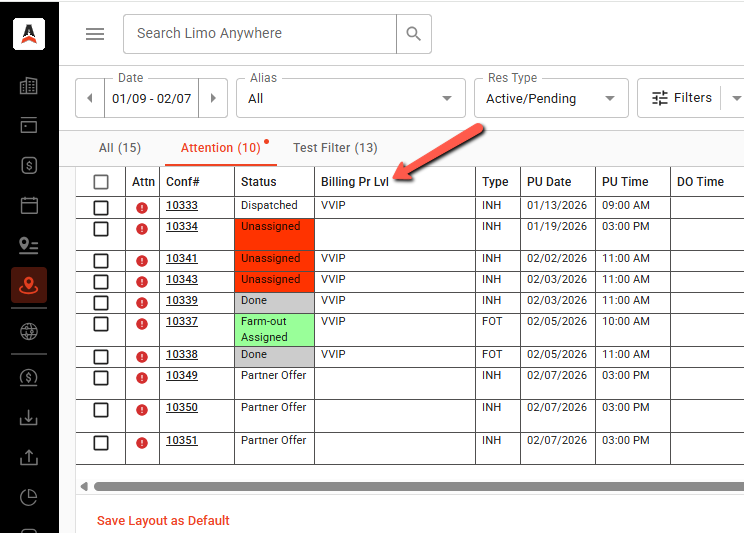744x533 pixels.
Task: Open the globe network icon in sidebar
Action: [x=29, y=331]
